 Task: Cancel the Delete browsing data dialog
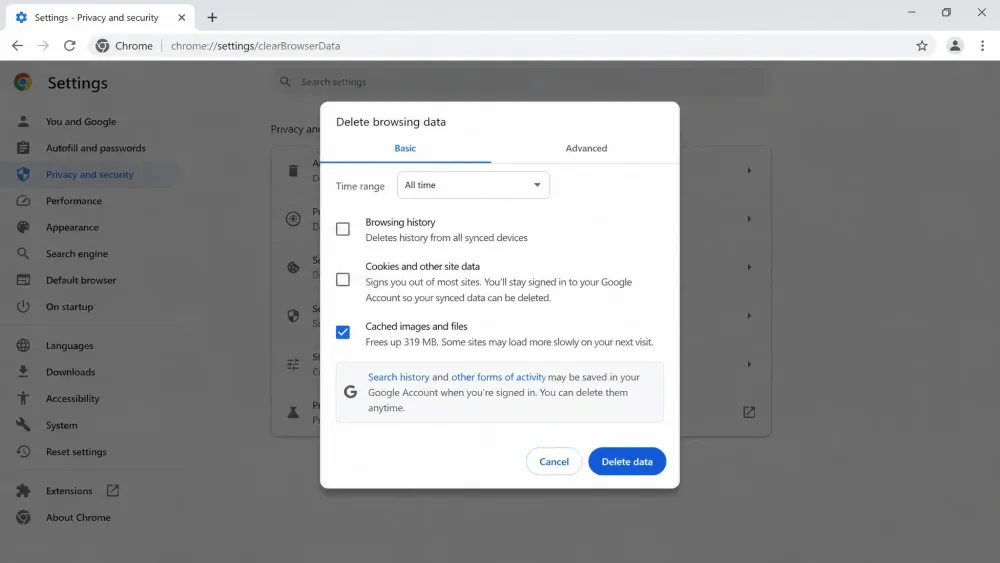pyautogui.click(x=554, y=462)
